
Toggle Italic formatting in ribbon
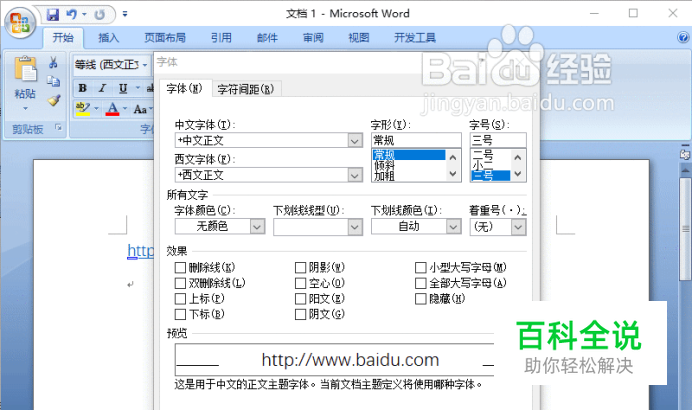tap(102, 88)
